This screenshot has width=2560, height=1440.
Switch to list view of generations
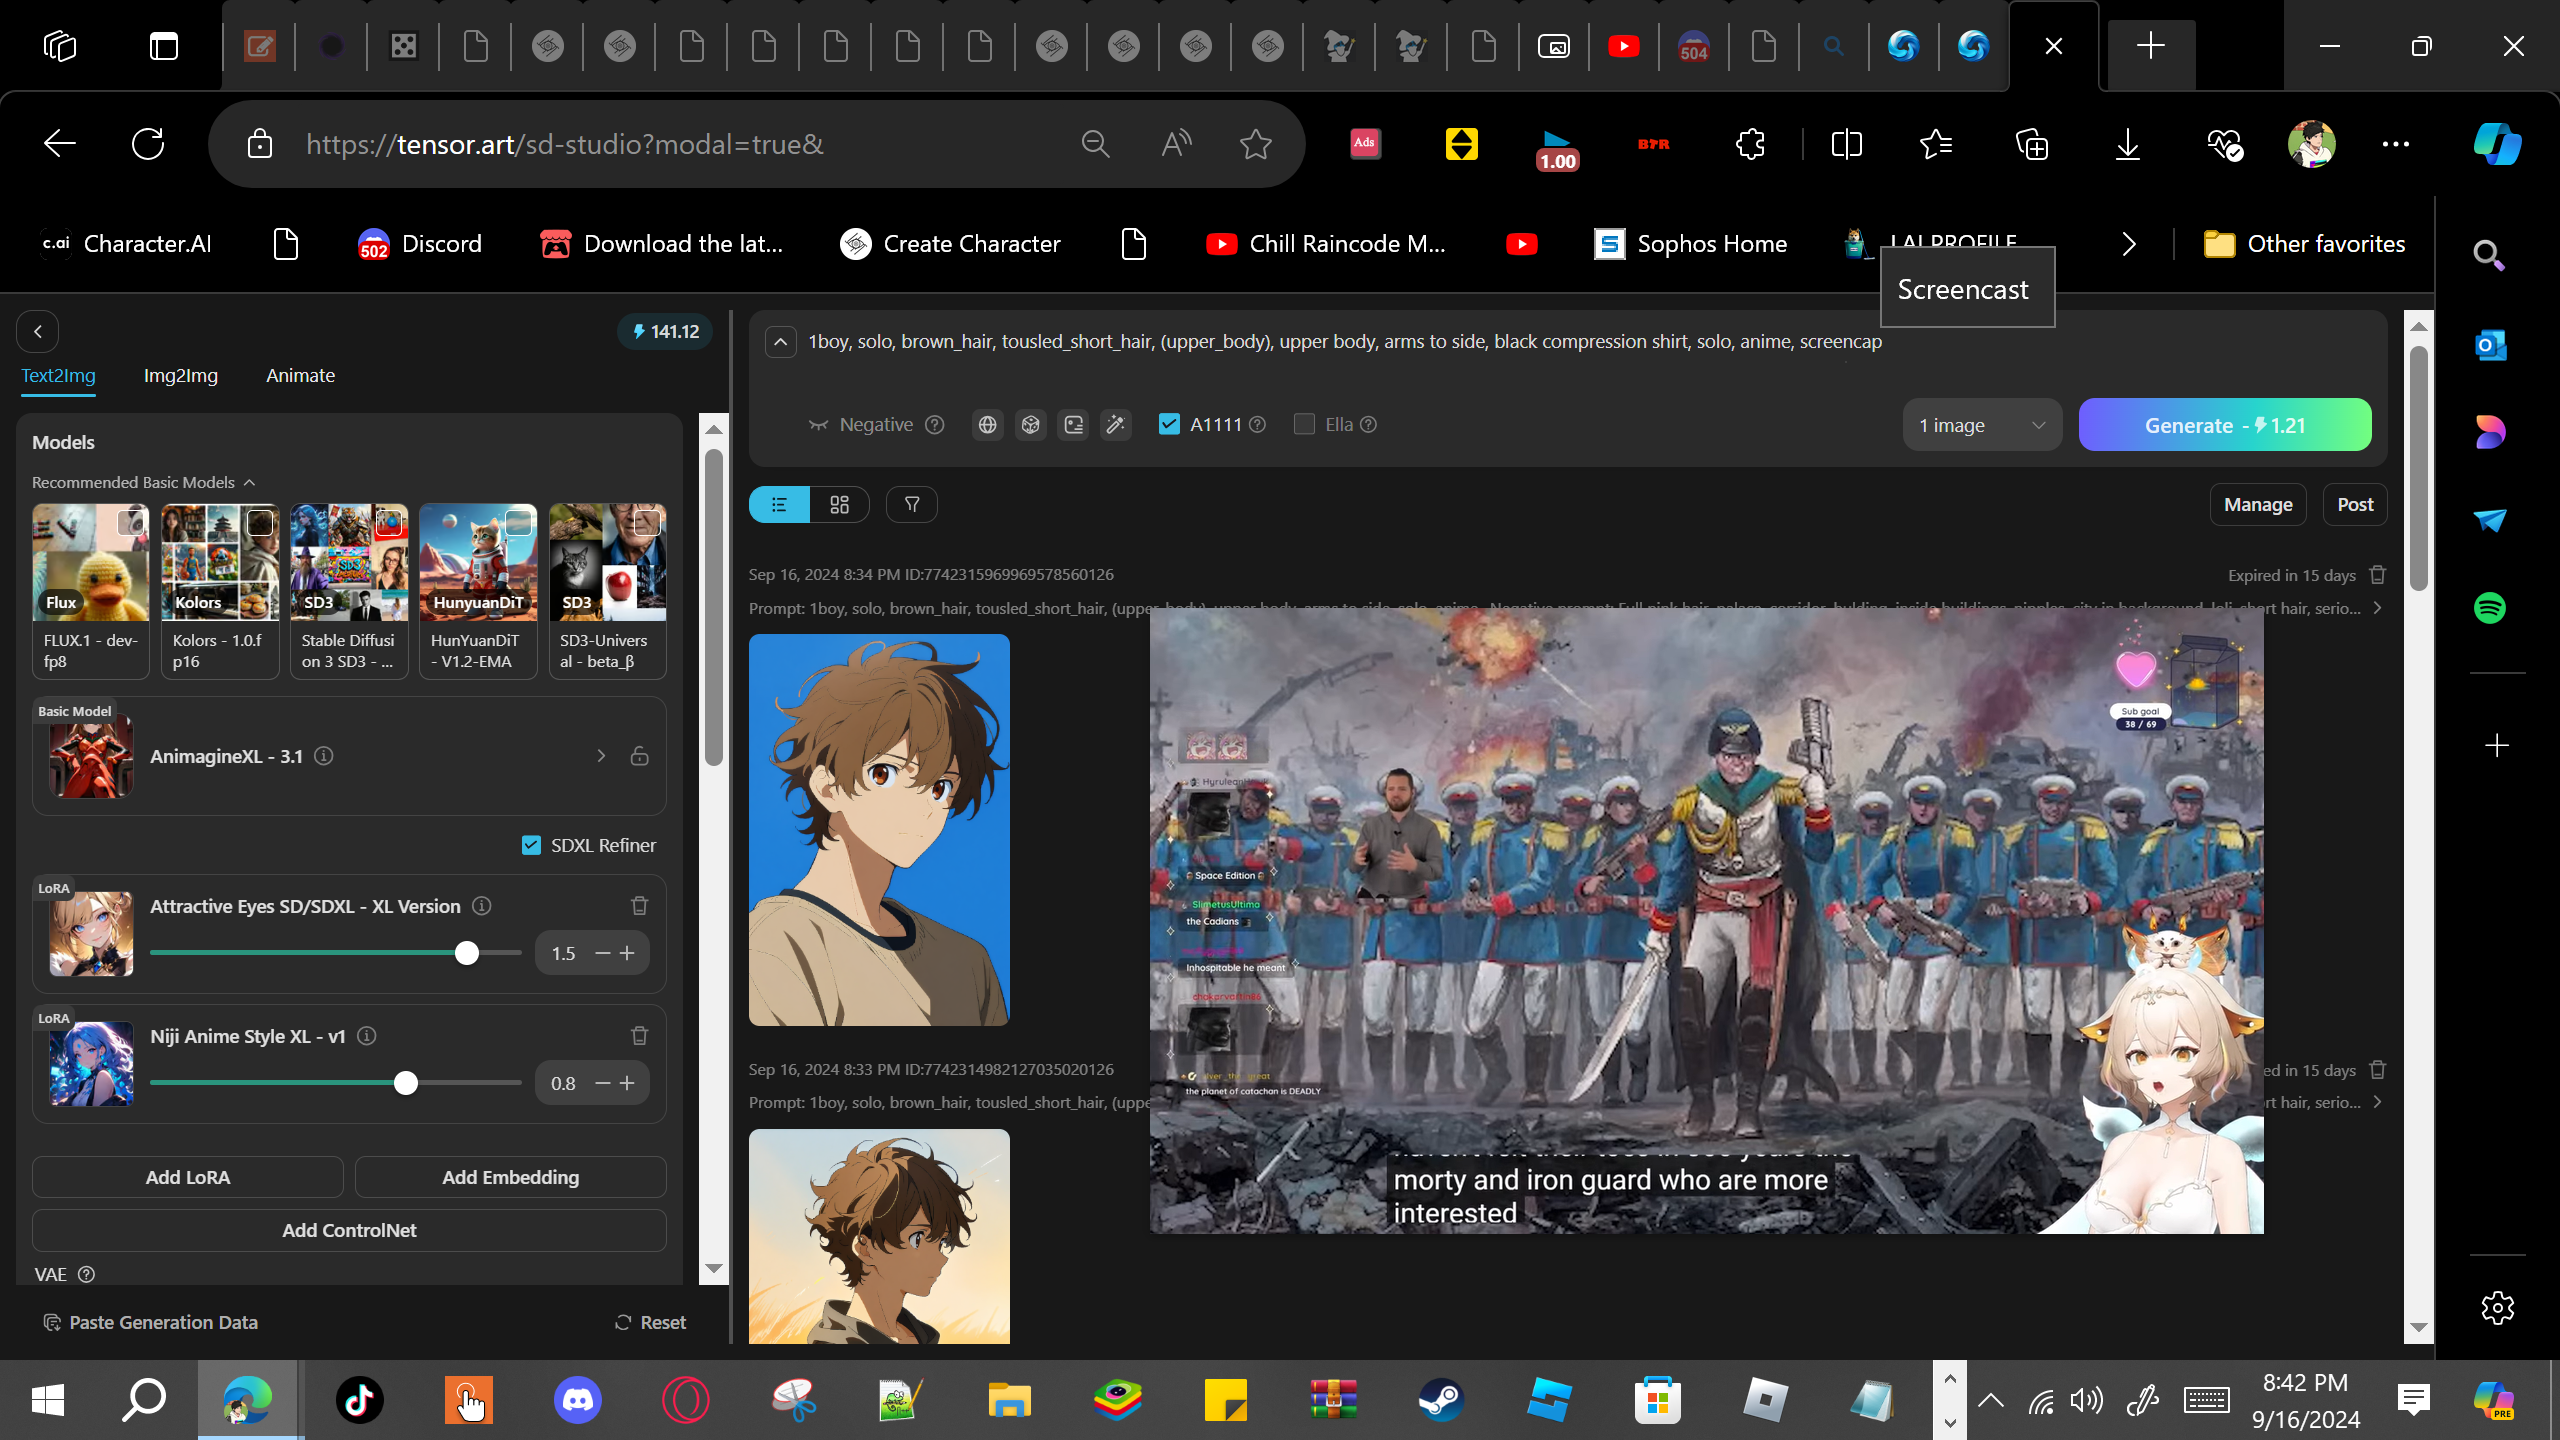[x=779, y=505]
